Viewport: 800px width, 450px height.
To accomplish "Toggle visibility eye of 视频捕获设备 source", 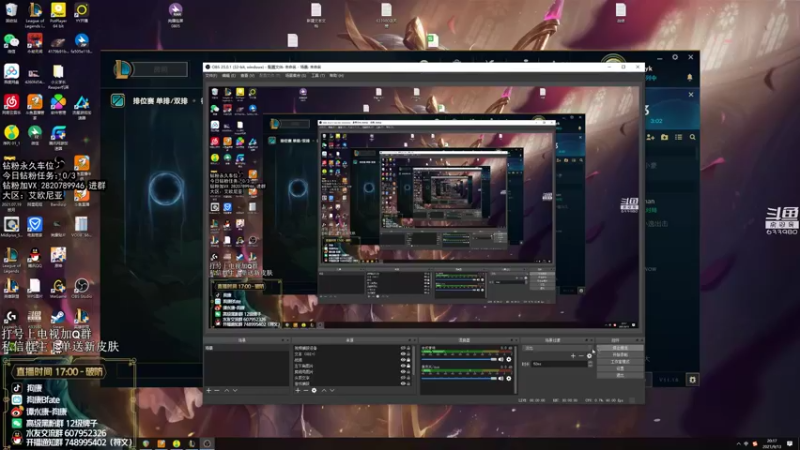I will coord(403,348).
